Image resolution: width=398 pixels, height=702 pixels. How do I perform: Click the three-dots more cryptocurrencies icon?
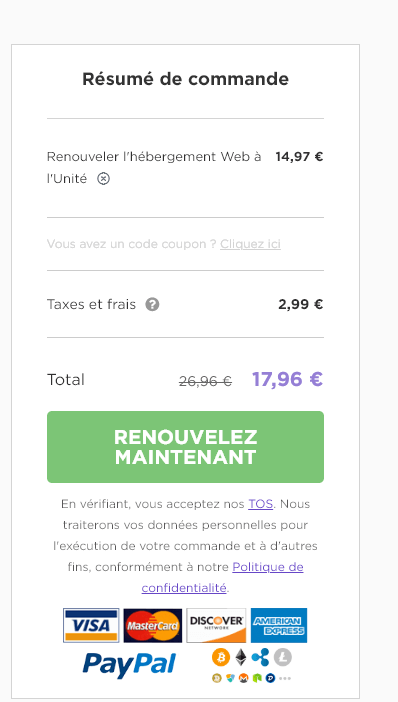point(285,678)
